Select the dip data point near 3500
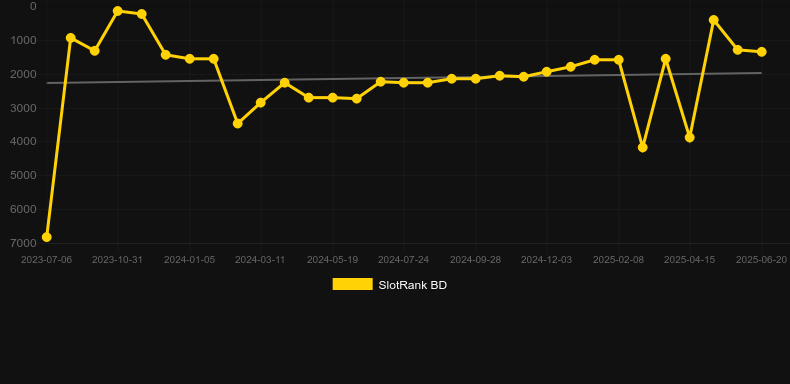 pyautogui.click(x=238, y=123)
